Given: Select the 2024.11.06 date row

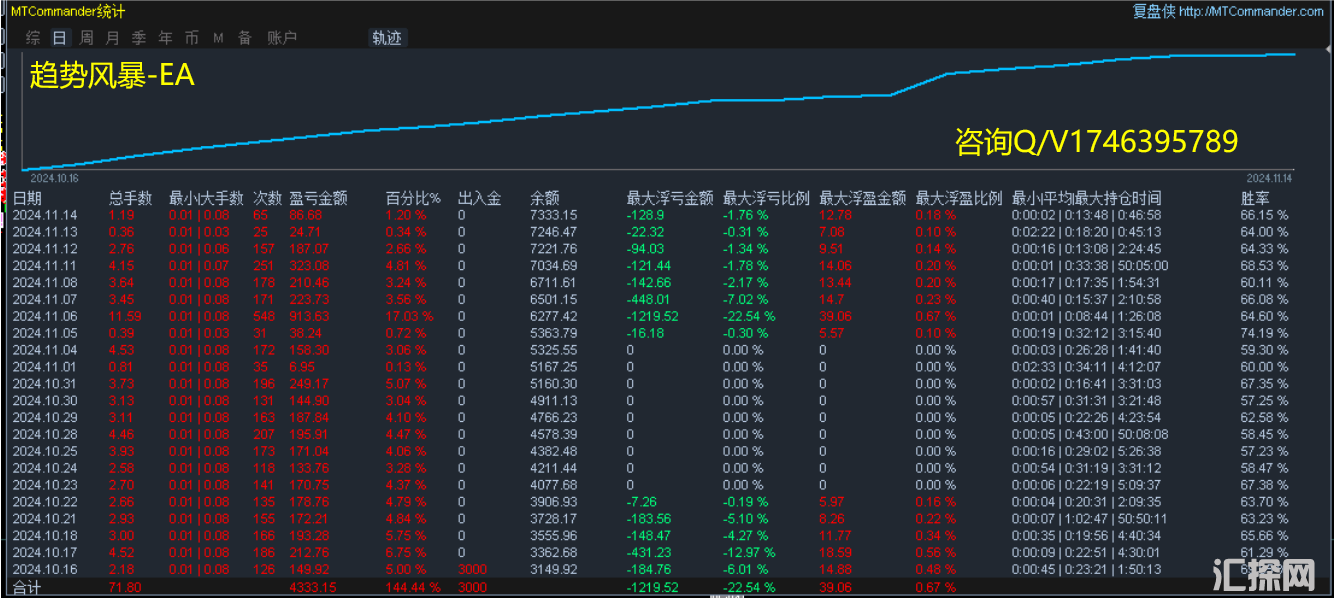Looking at the screenshot, I should (x=44, y=316).
